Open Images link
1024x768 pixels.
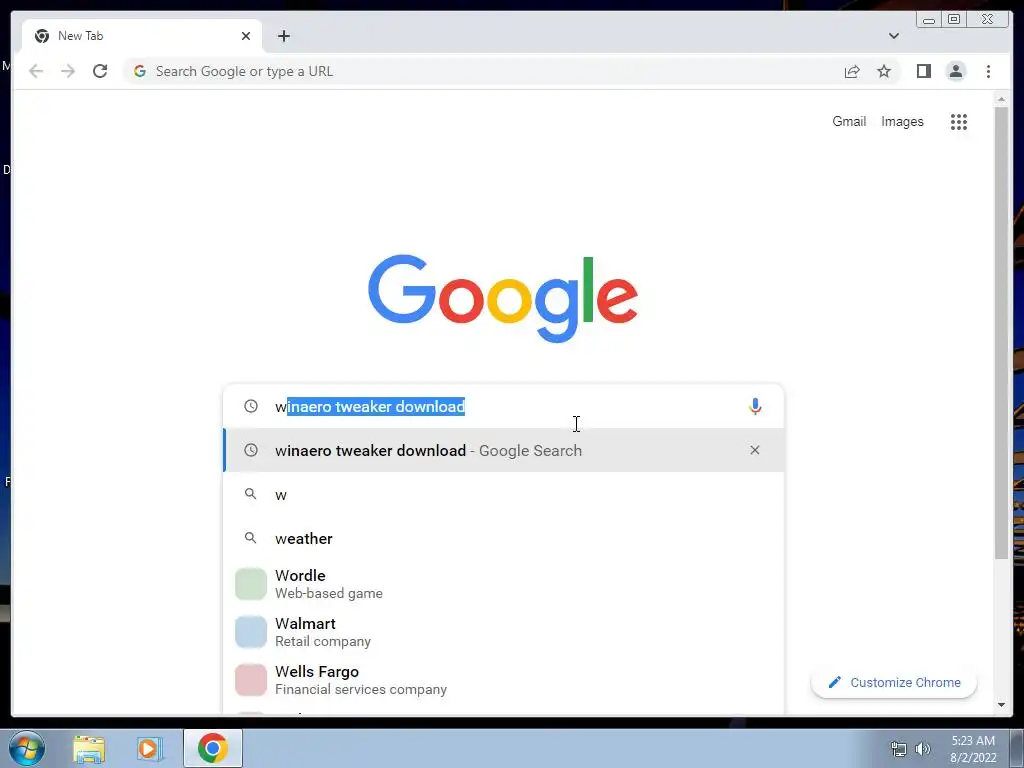tap(903, 121)
